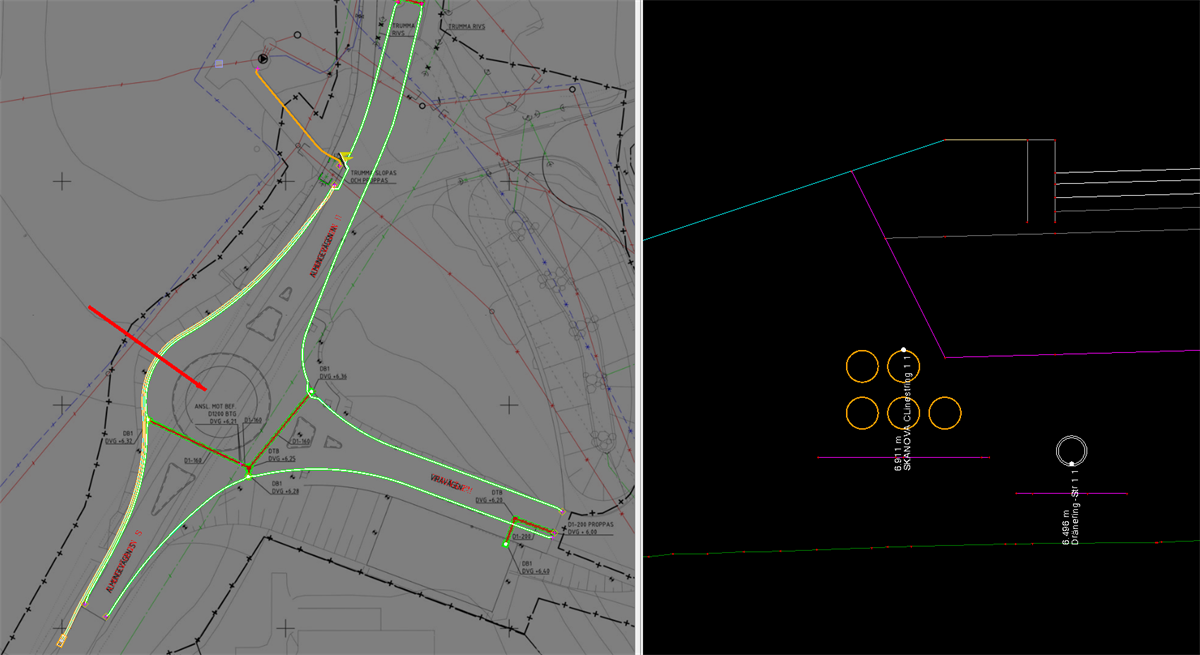Screen dimensions: 1200x655
Task: Click the DB1 DVG +6.40 annotation
Action: click(x=535, y=567)
